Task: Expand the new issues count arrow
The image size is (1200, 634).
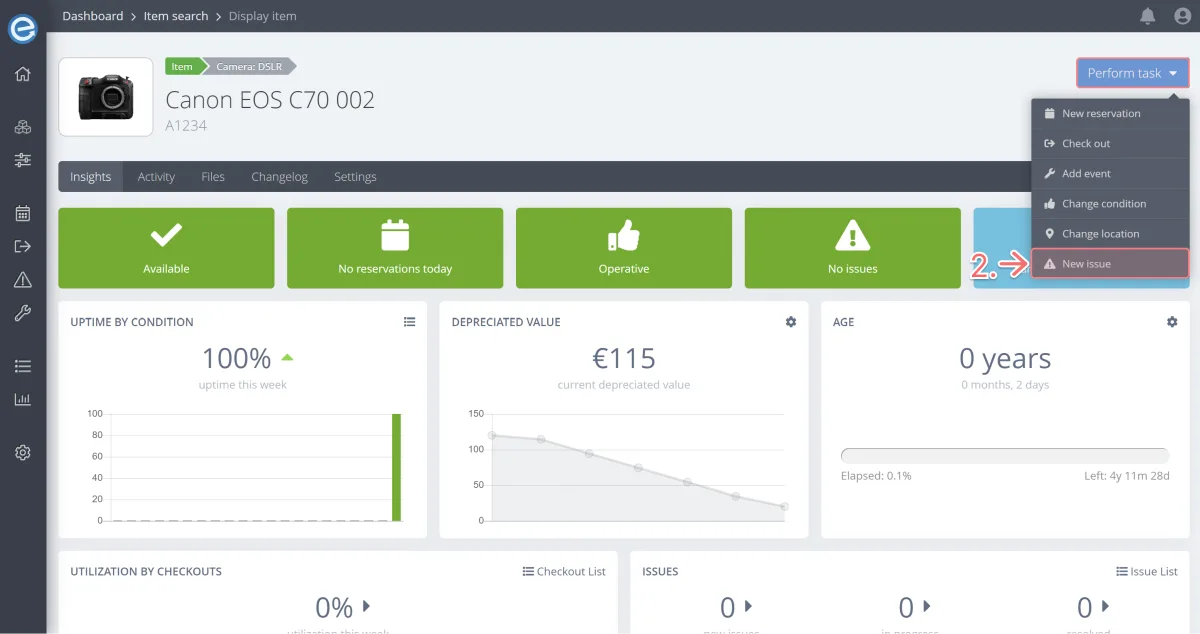Action: click(749, 606)
